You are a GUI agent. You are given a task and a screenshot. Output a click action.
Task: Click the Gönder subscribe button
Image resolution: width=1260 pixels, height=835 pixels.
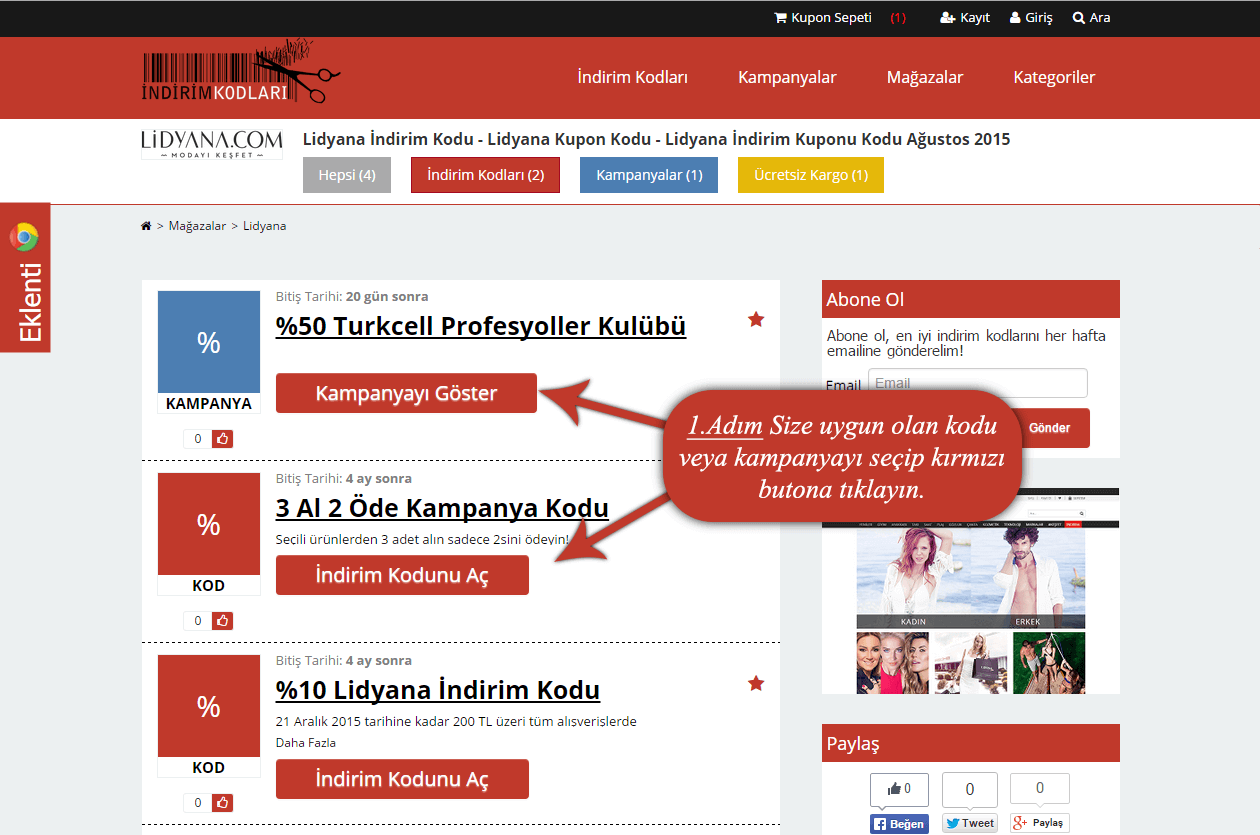[1050, 428]
